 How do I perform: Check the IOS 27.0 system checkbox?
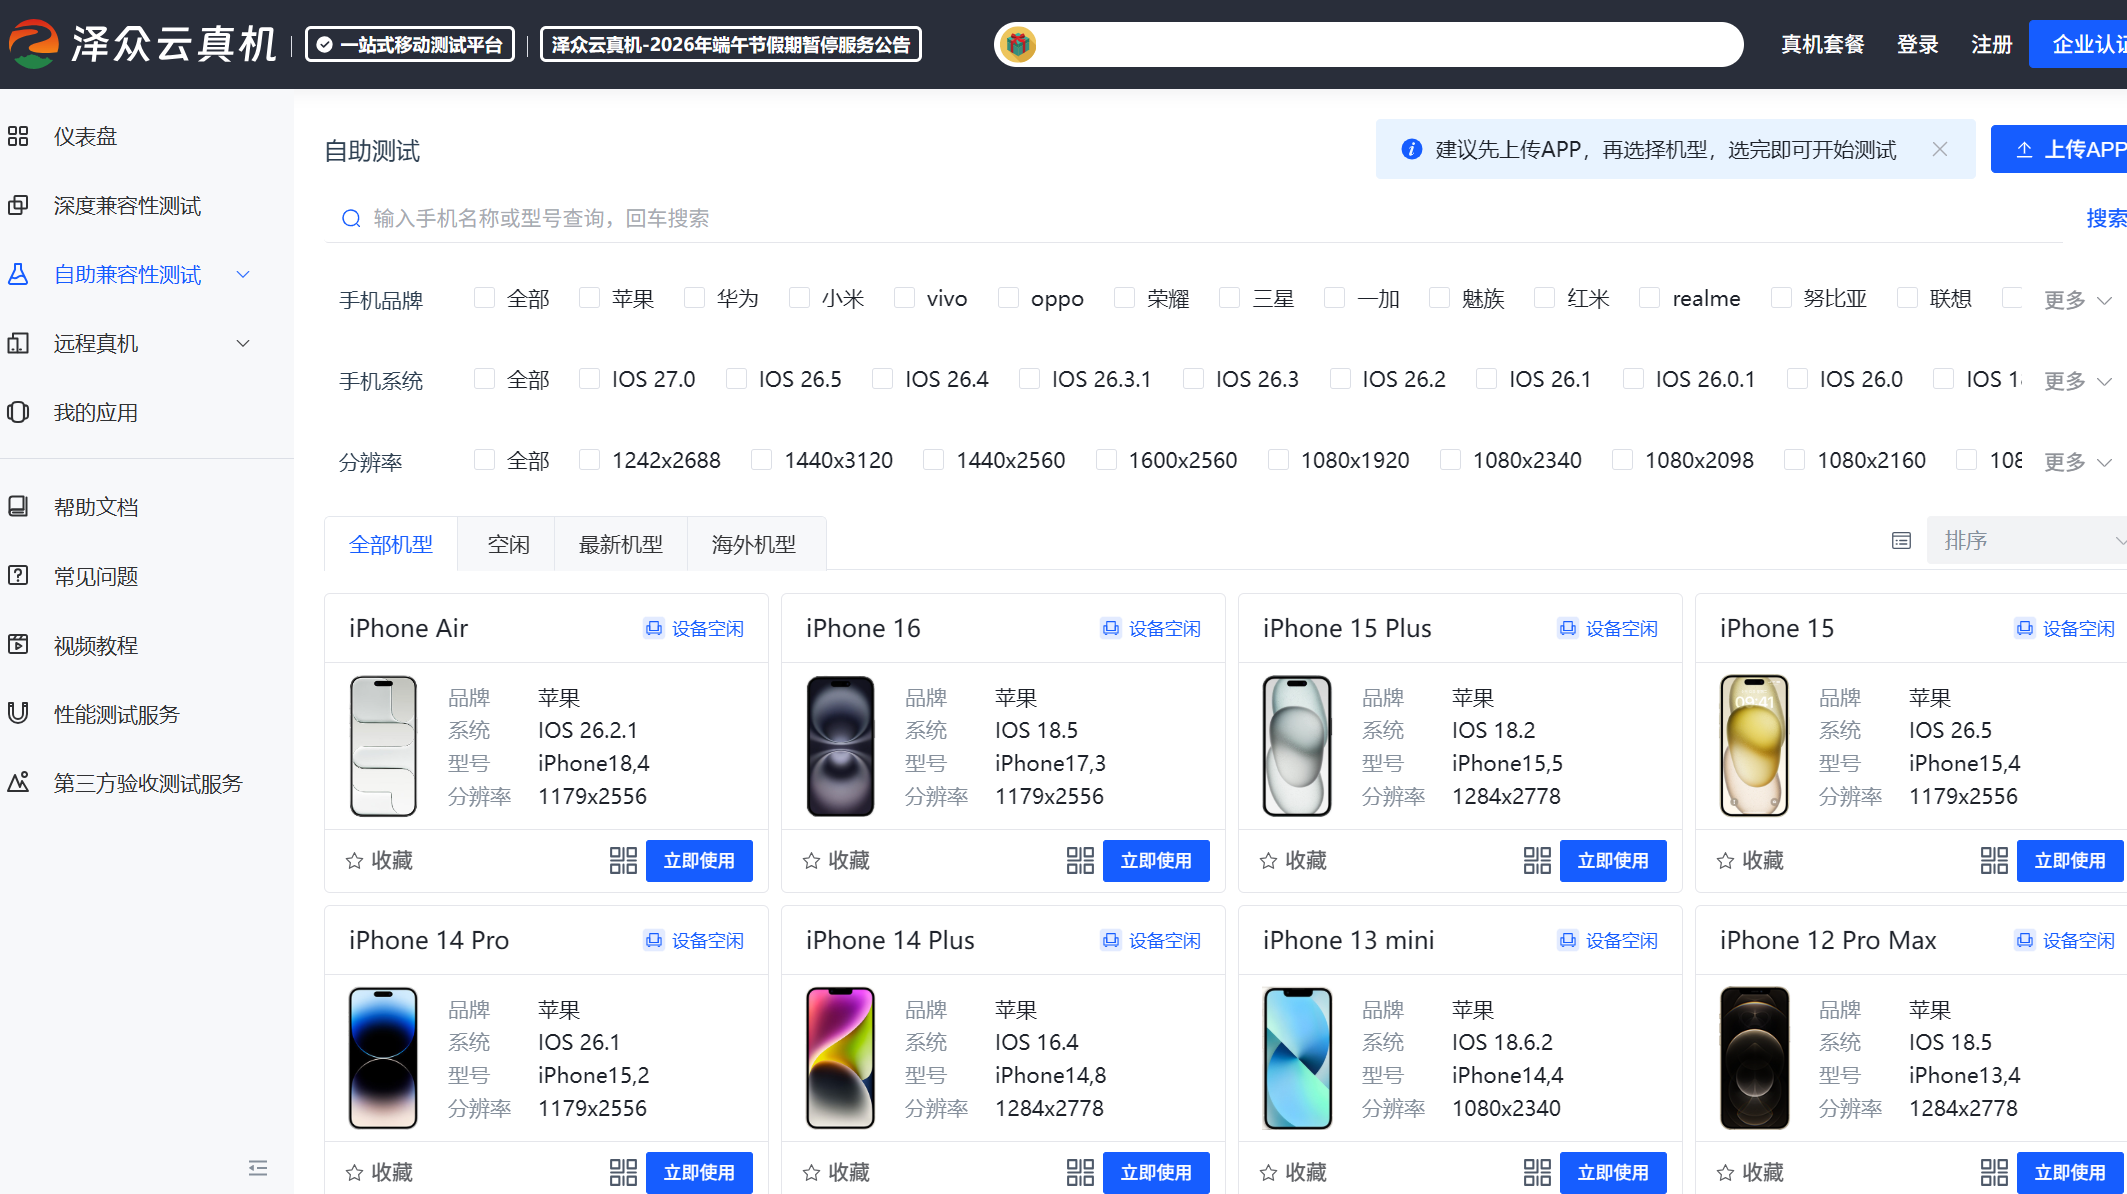[x=590, y=379]
